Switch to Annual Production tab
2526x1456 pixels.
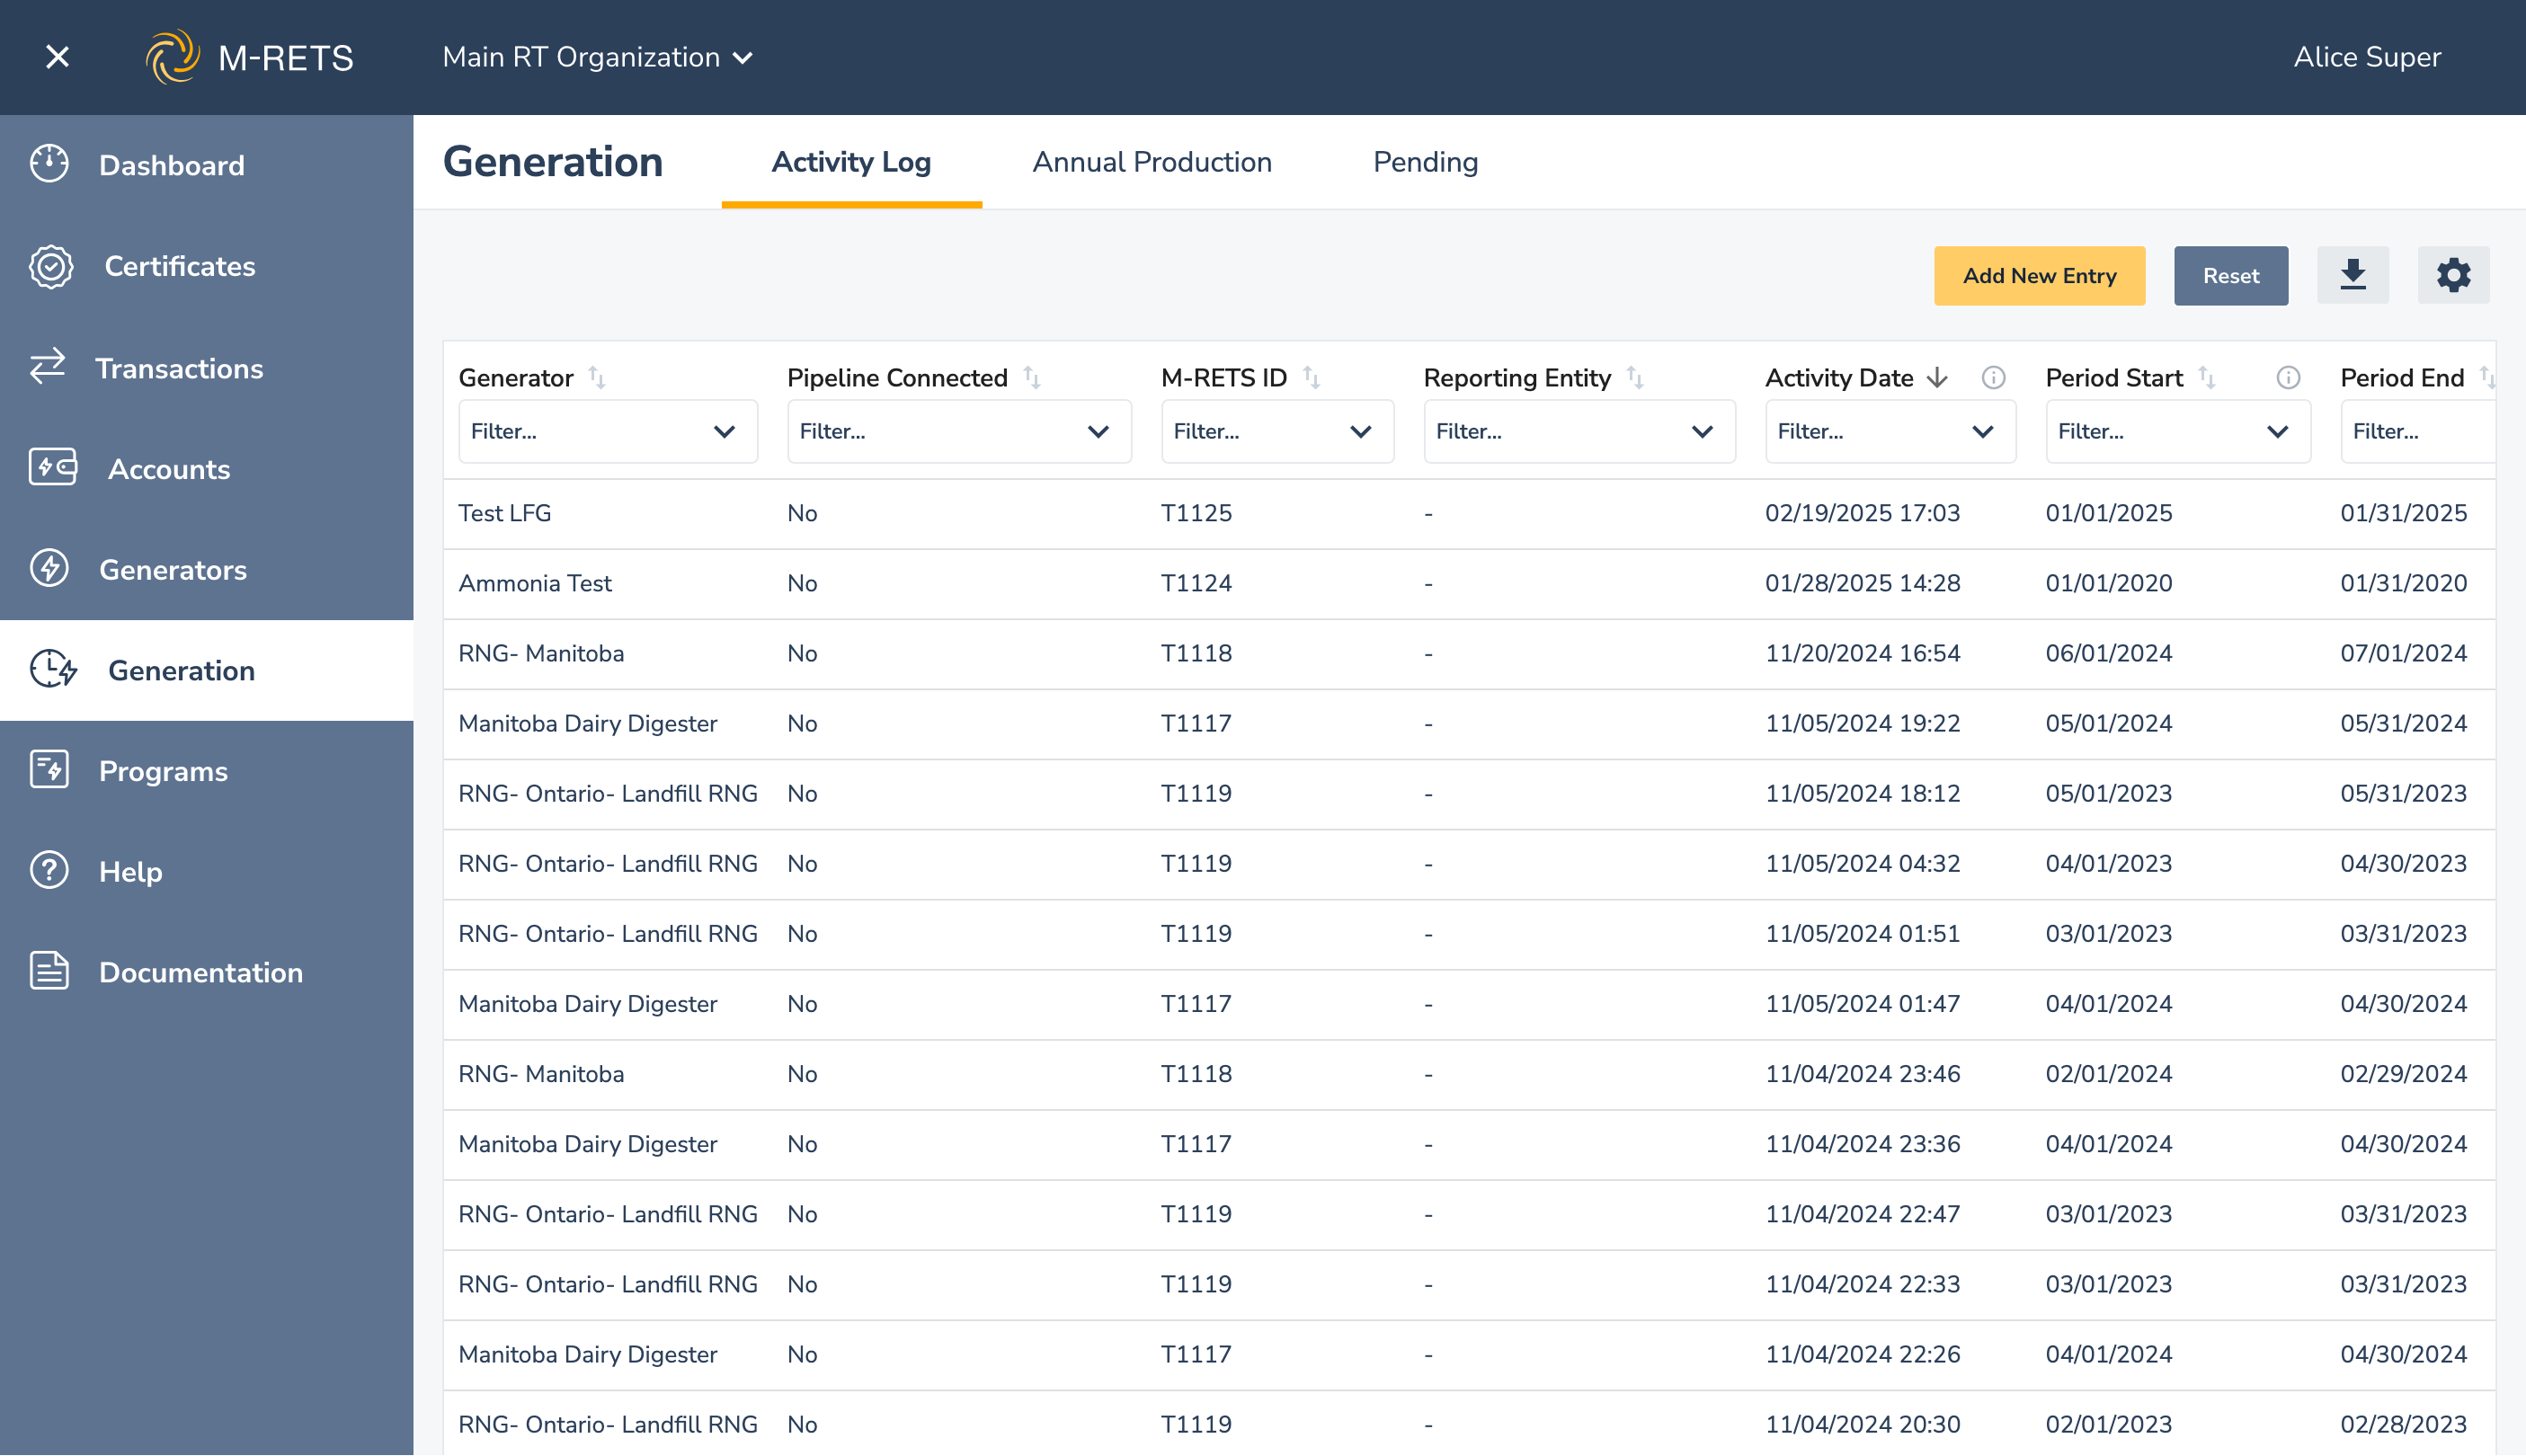1152,162
